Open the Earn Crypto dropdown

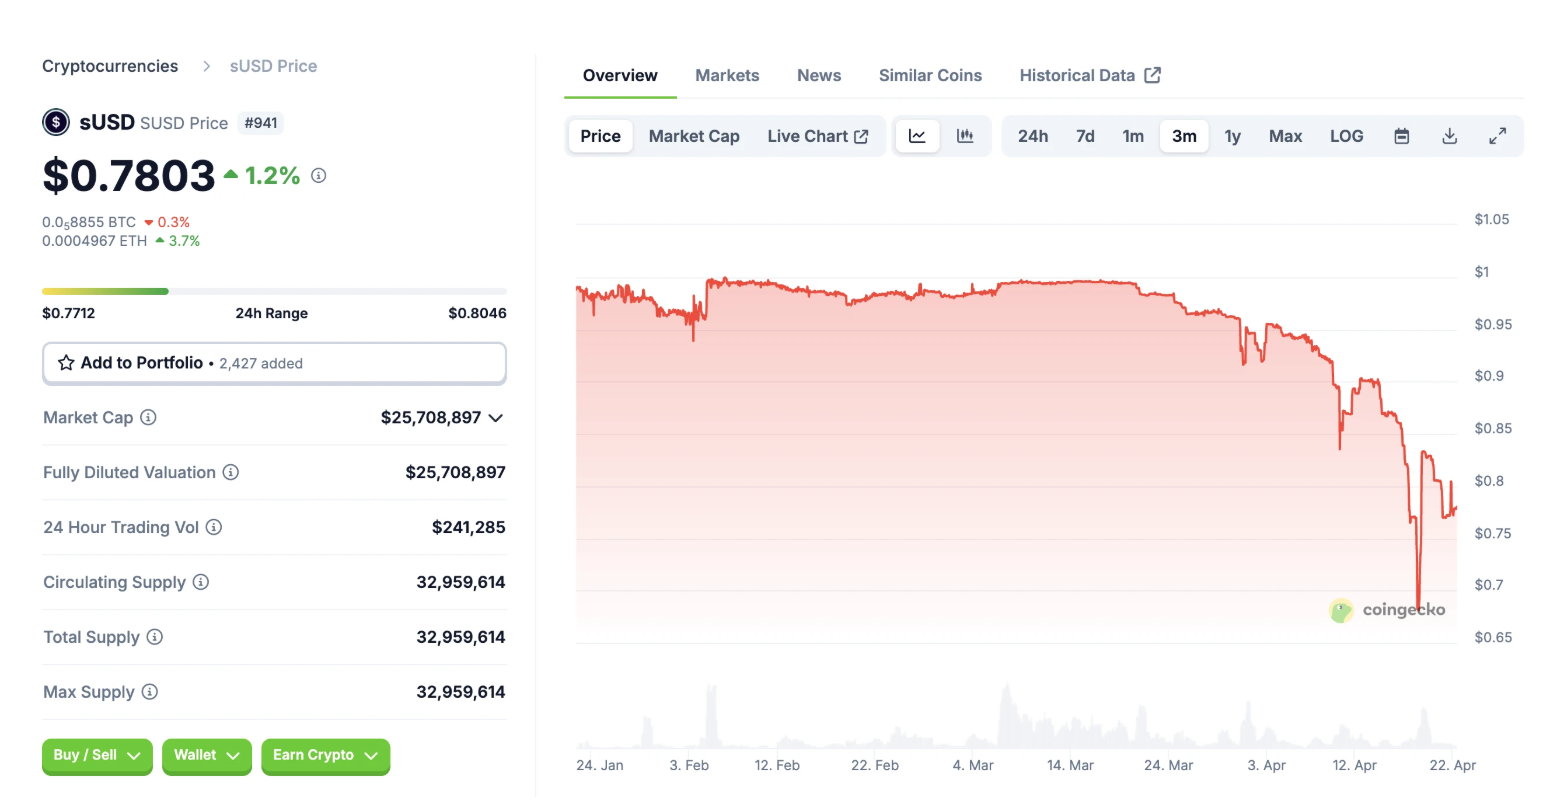click(325, 756)
